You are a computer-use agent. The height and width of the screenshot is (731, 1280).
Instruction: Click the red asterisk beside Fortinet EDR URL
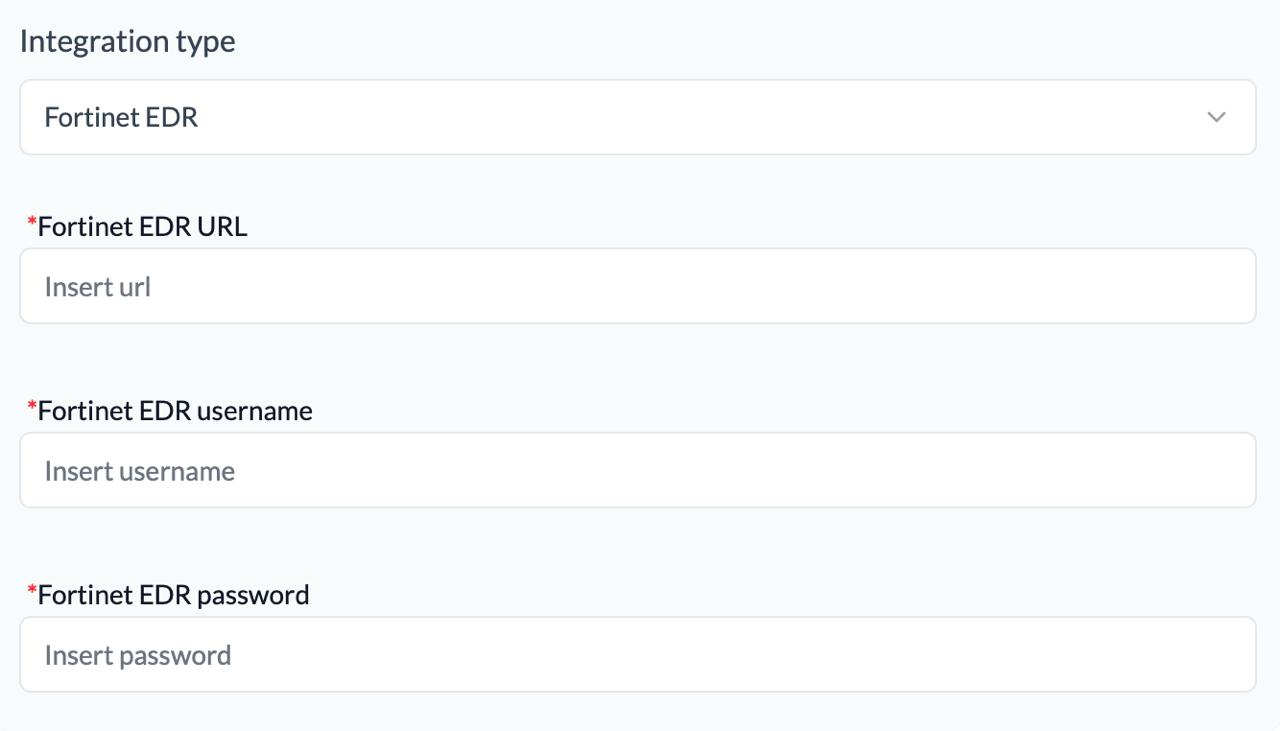[32, 222]
